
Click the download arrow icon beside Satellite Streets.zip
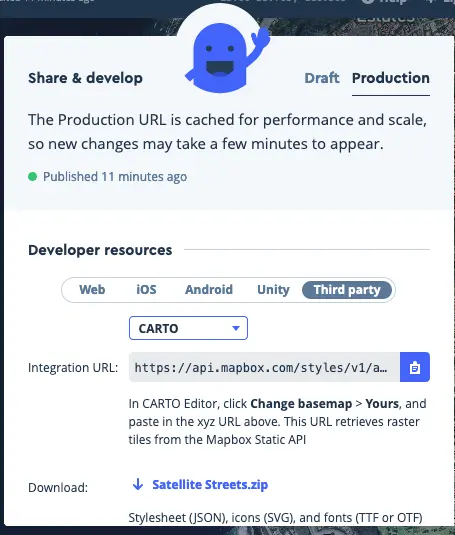[x=138, y=484]
